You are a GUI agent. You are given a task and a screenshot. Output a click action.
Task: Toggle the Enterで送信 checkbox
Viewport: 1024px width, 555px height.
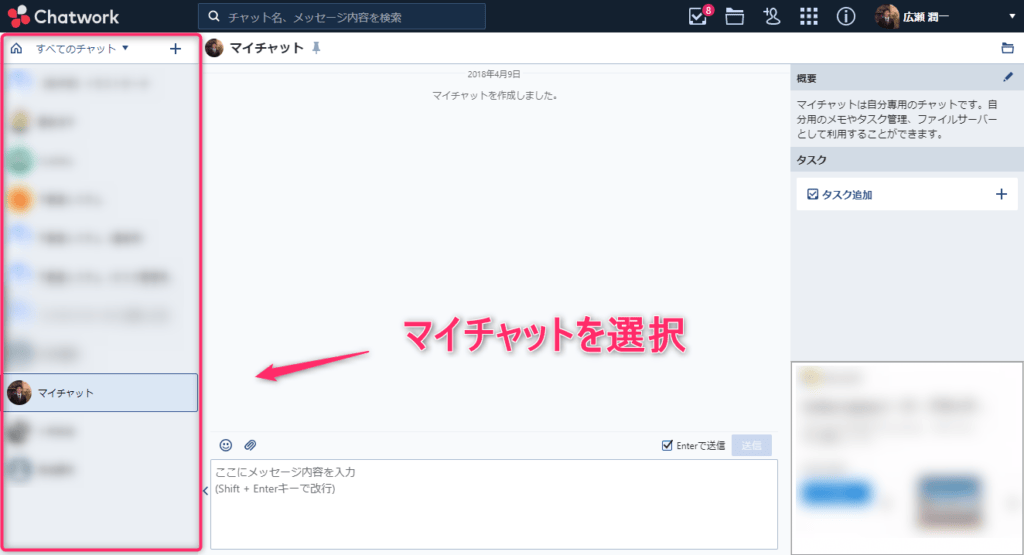[x=667, y=445]
